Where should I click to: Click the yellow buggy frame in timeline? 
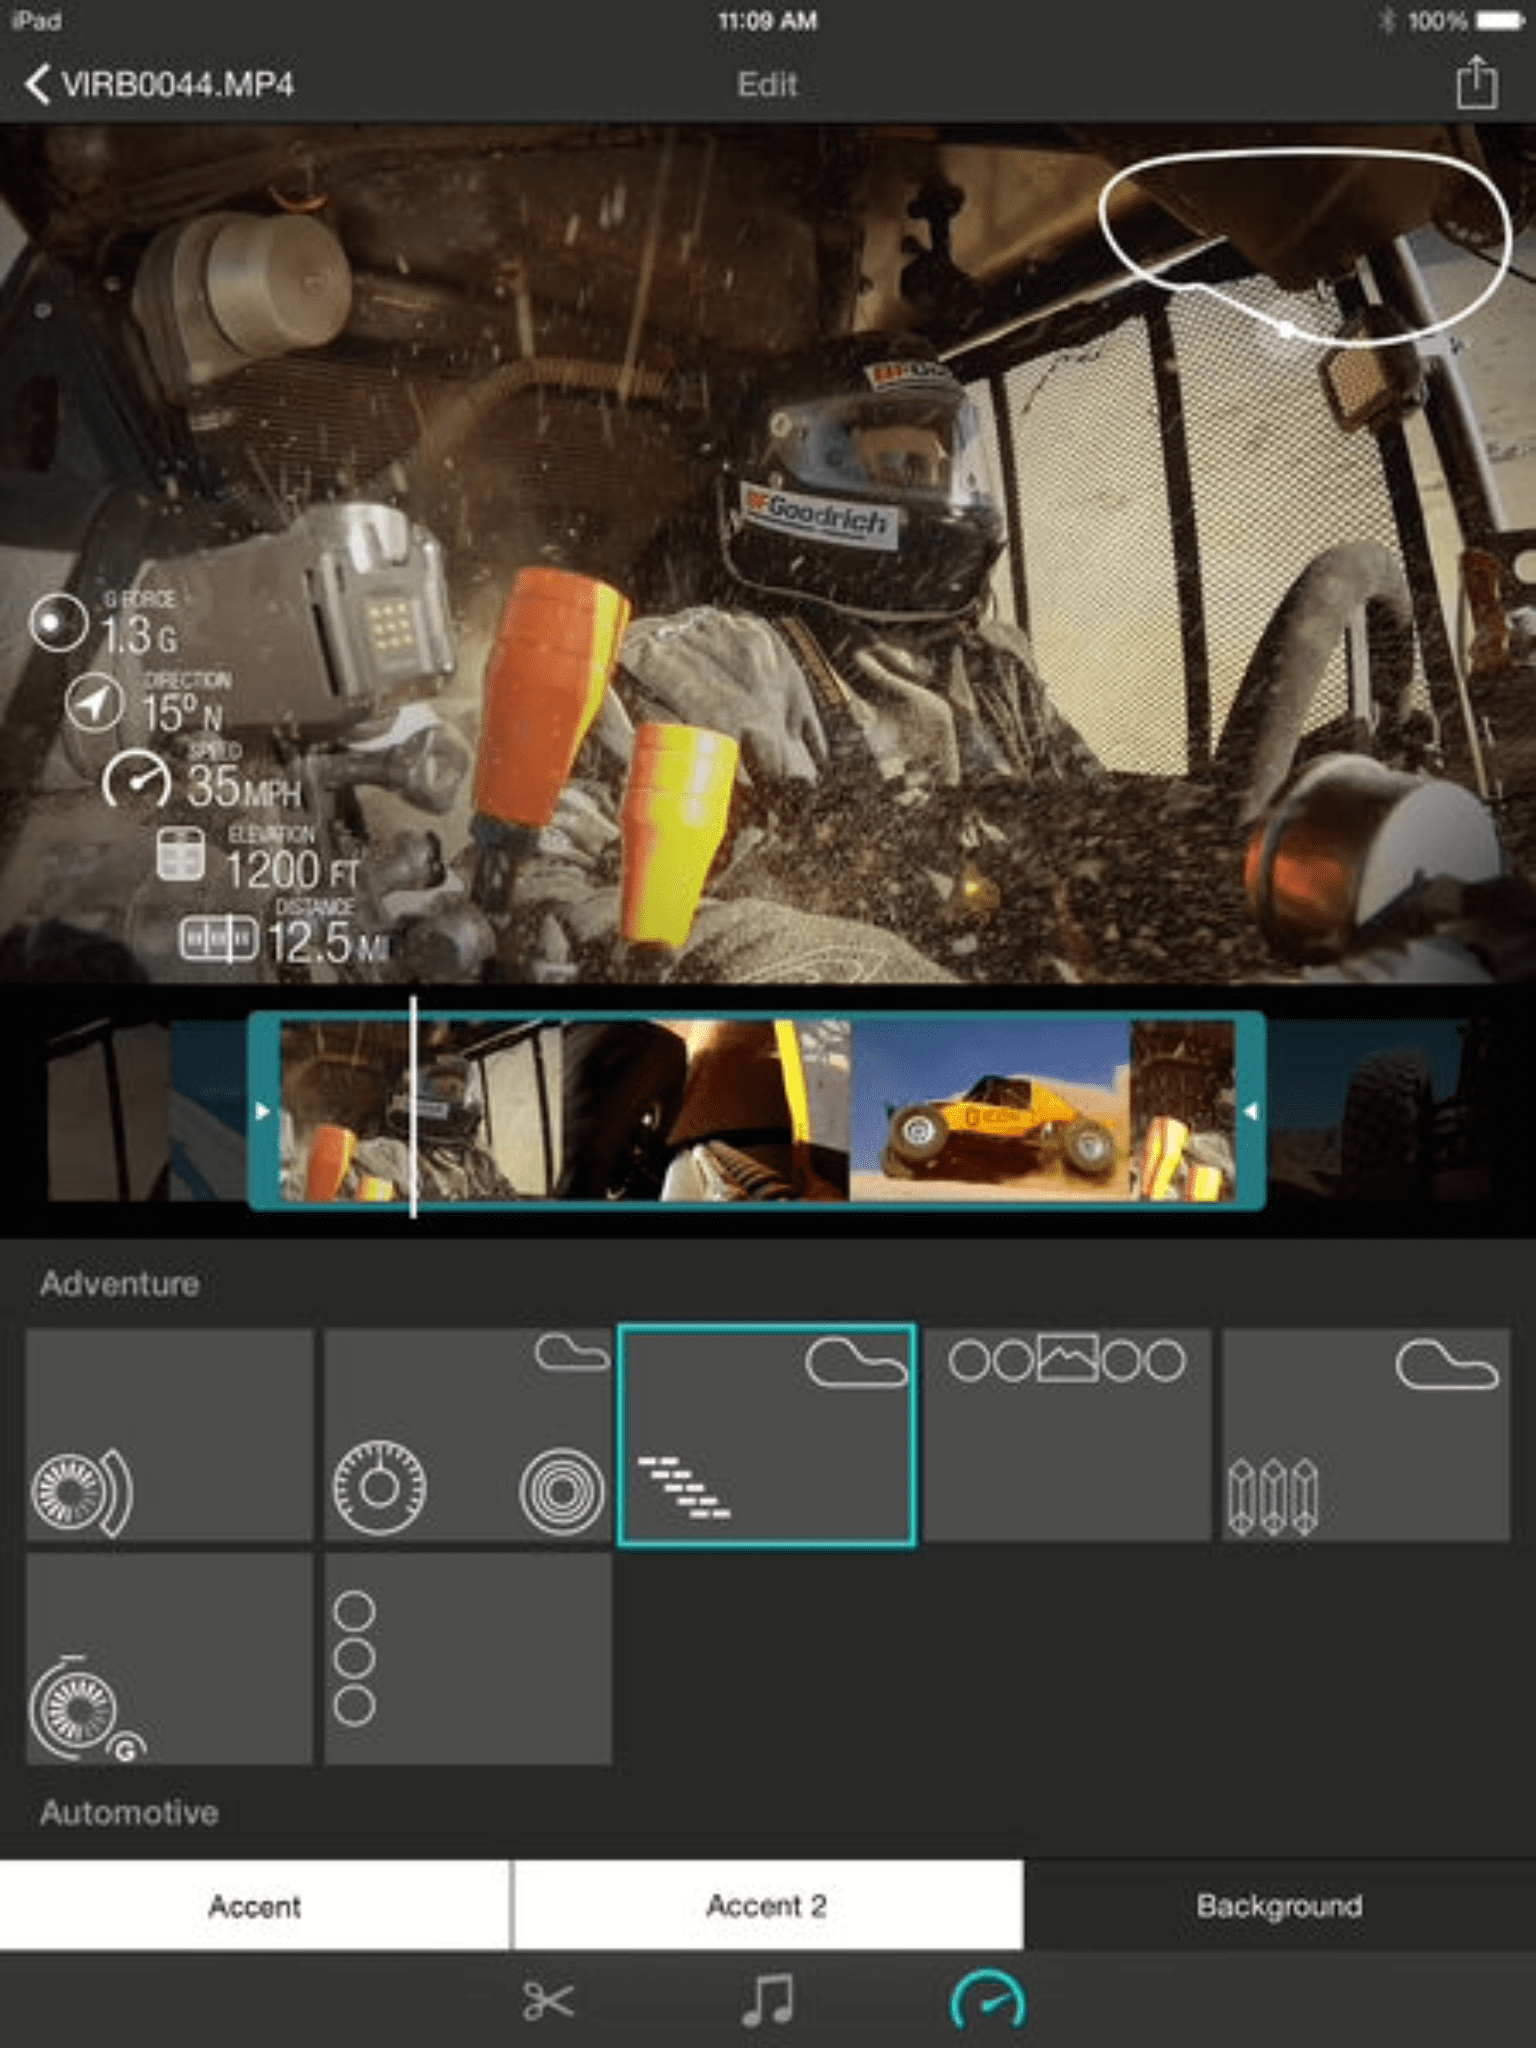click(x=990, y=1111)
